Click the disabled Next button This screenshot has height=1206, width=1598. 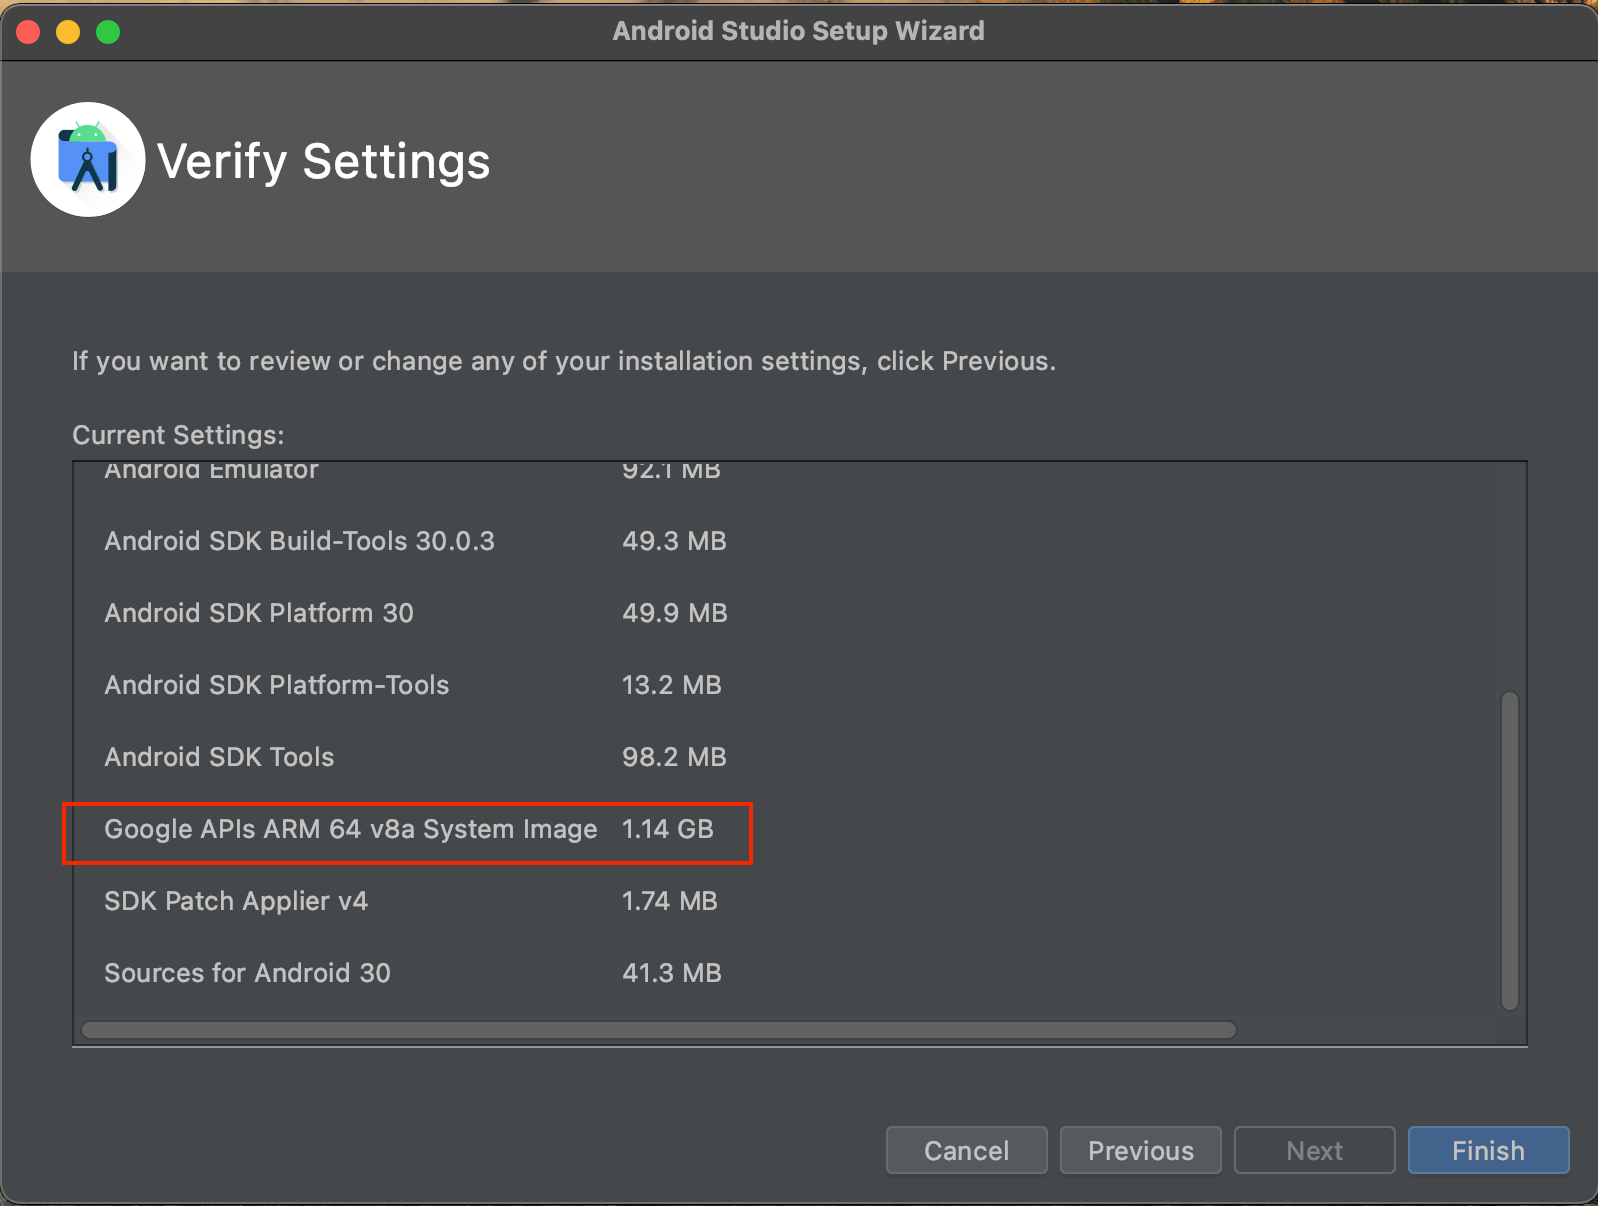pyautogui.click(x=1315, y=1150)
